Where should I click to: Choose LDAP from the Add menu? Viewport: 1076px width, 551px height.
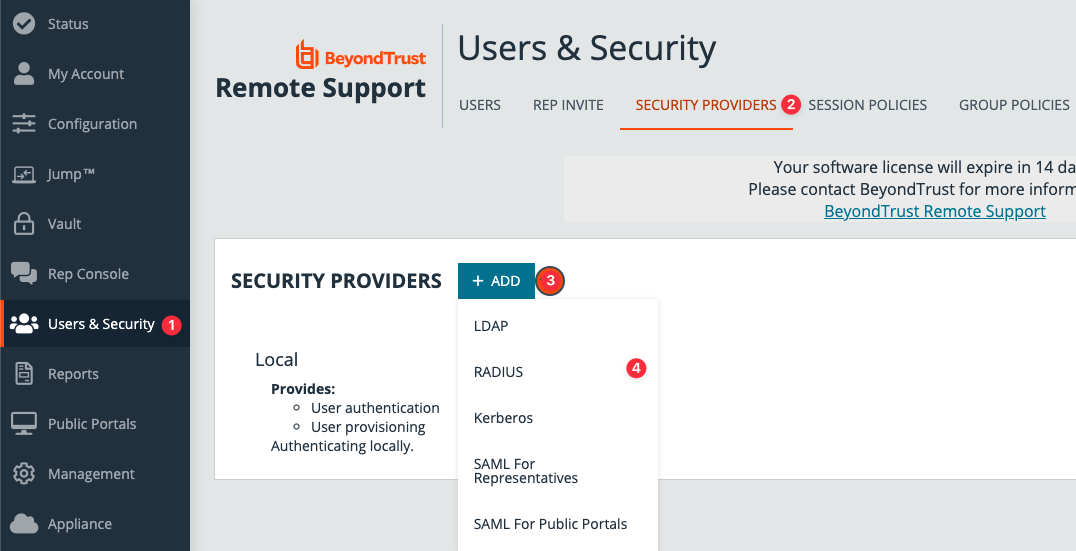(491, 326)
